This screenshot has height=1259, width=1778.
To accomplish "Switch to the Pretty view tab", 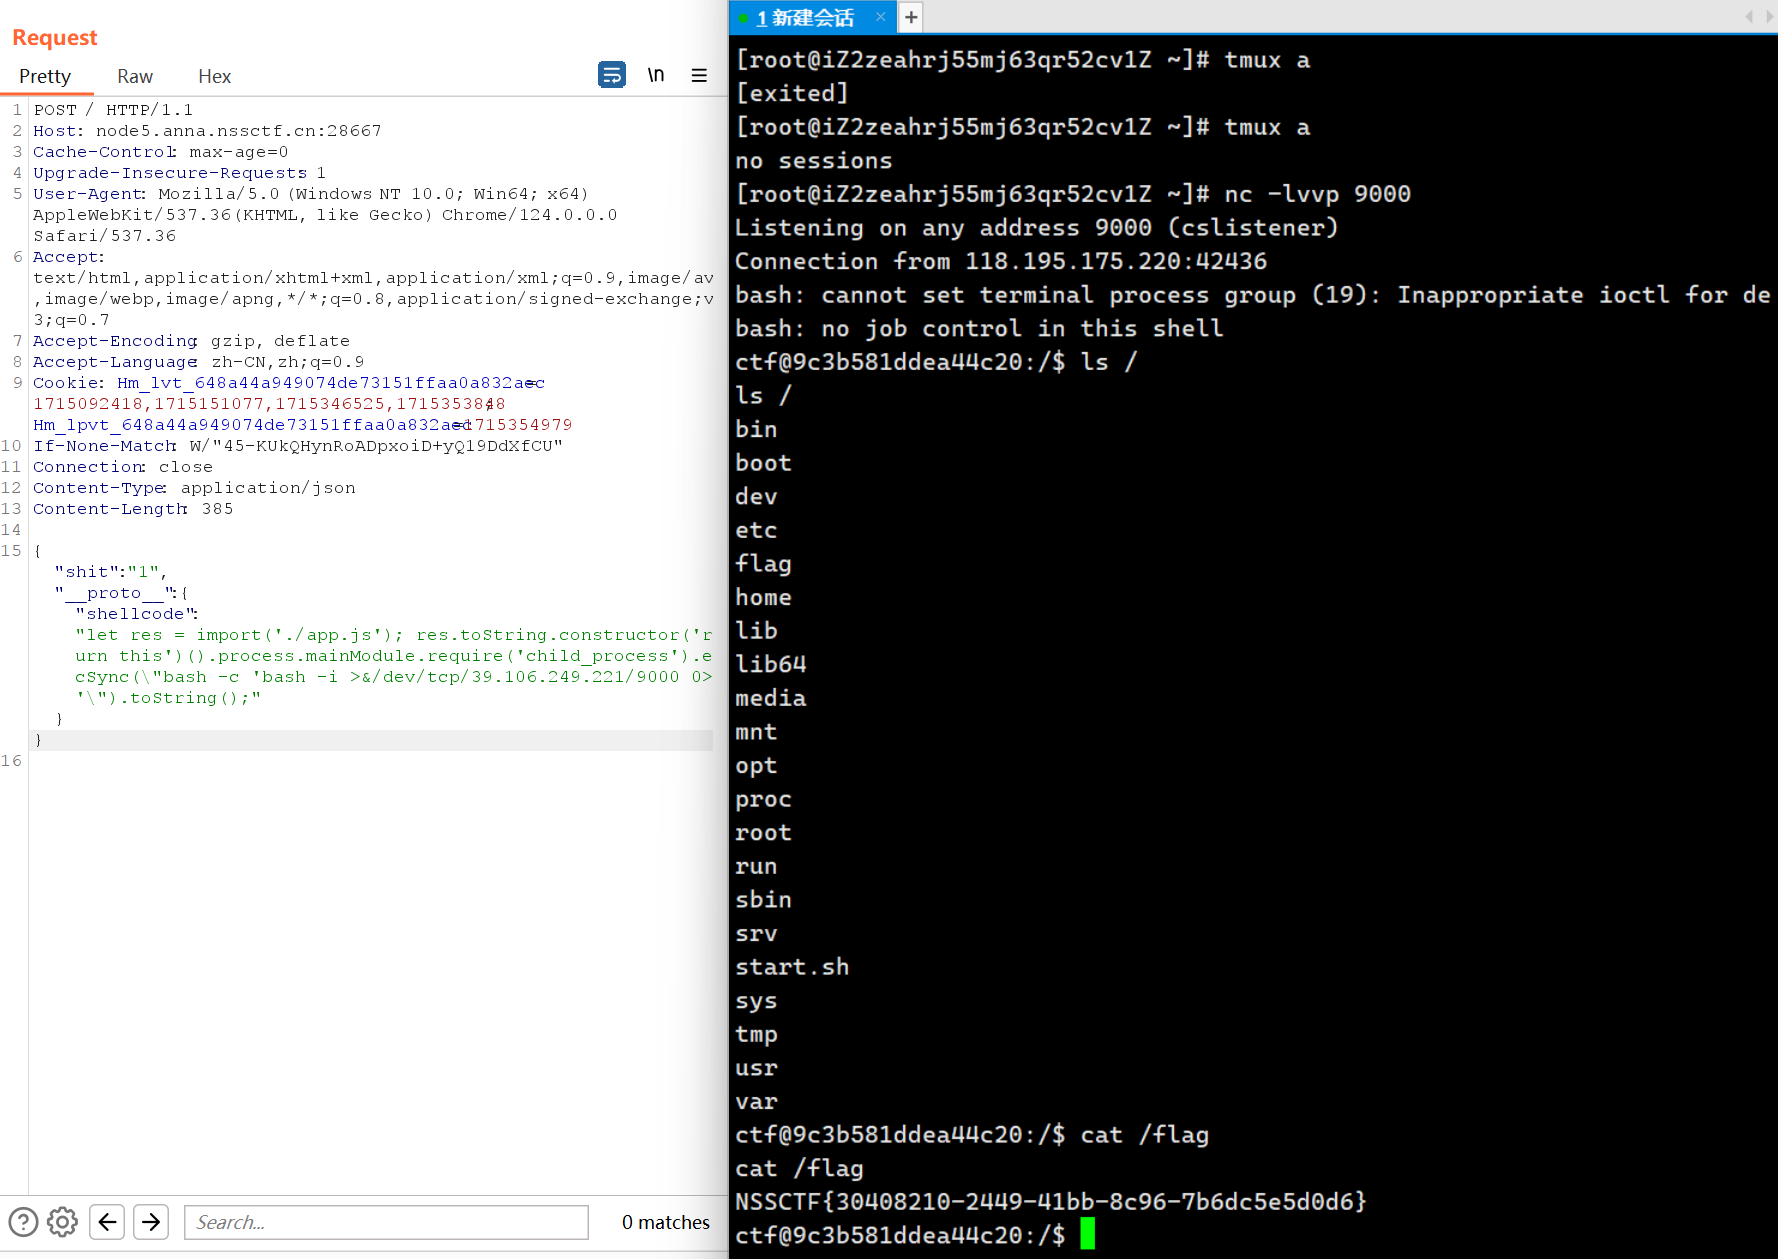I will pyautogui.click(x=45, y=76).
